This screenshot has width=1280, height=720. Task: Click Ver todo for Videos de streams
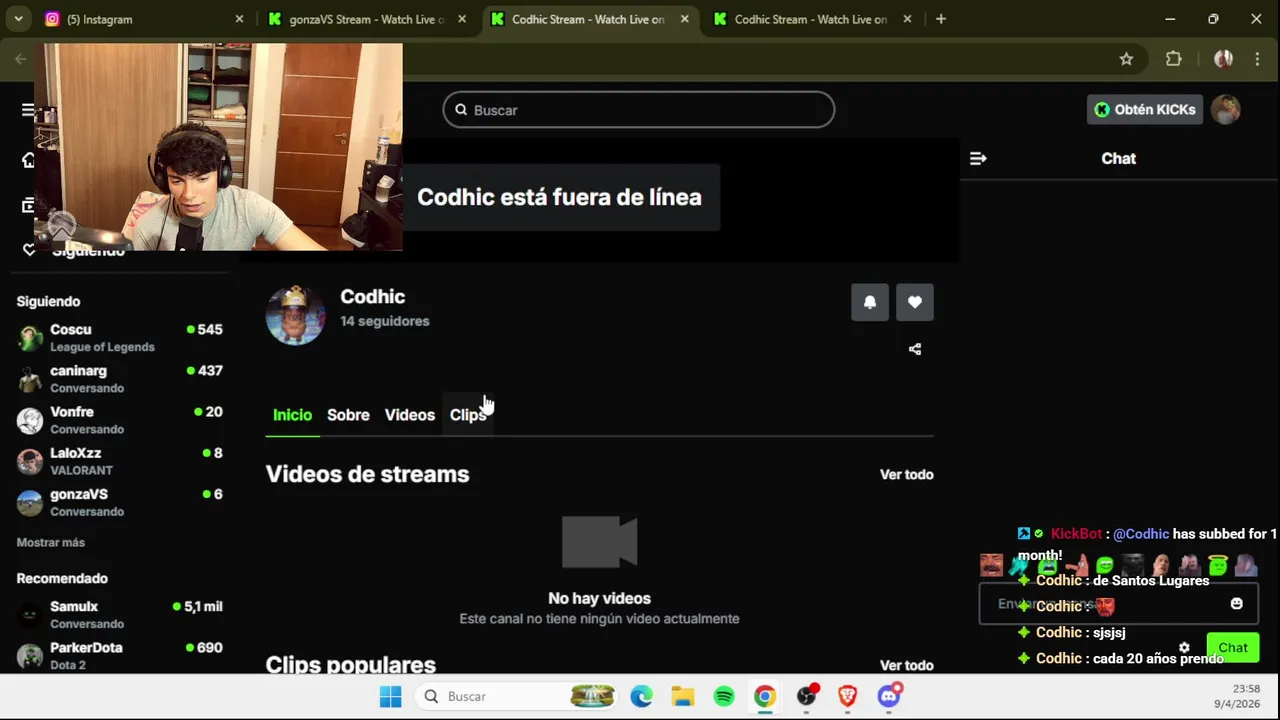(907, 474)
